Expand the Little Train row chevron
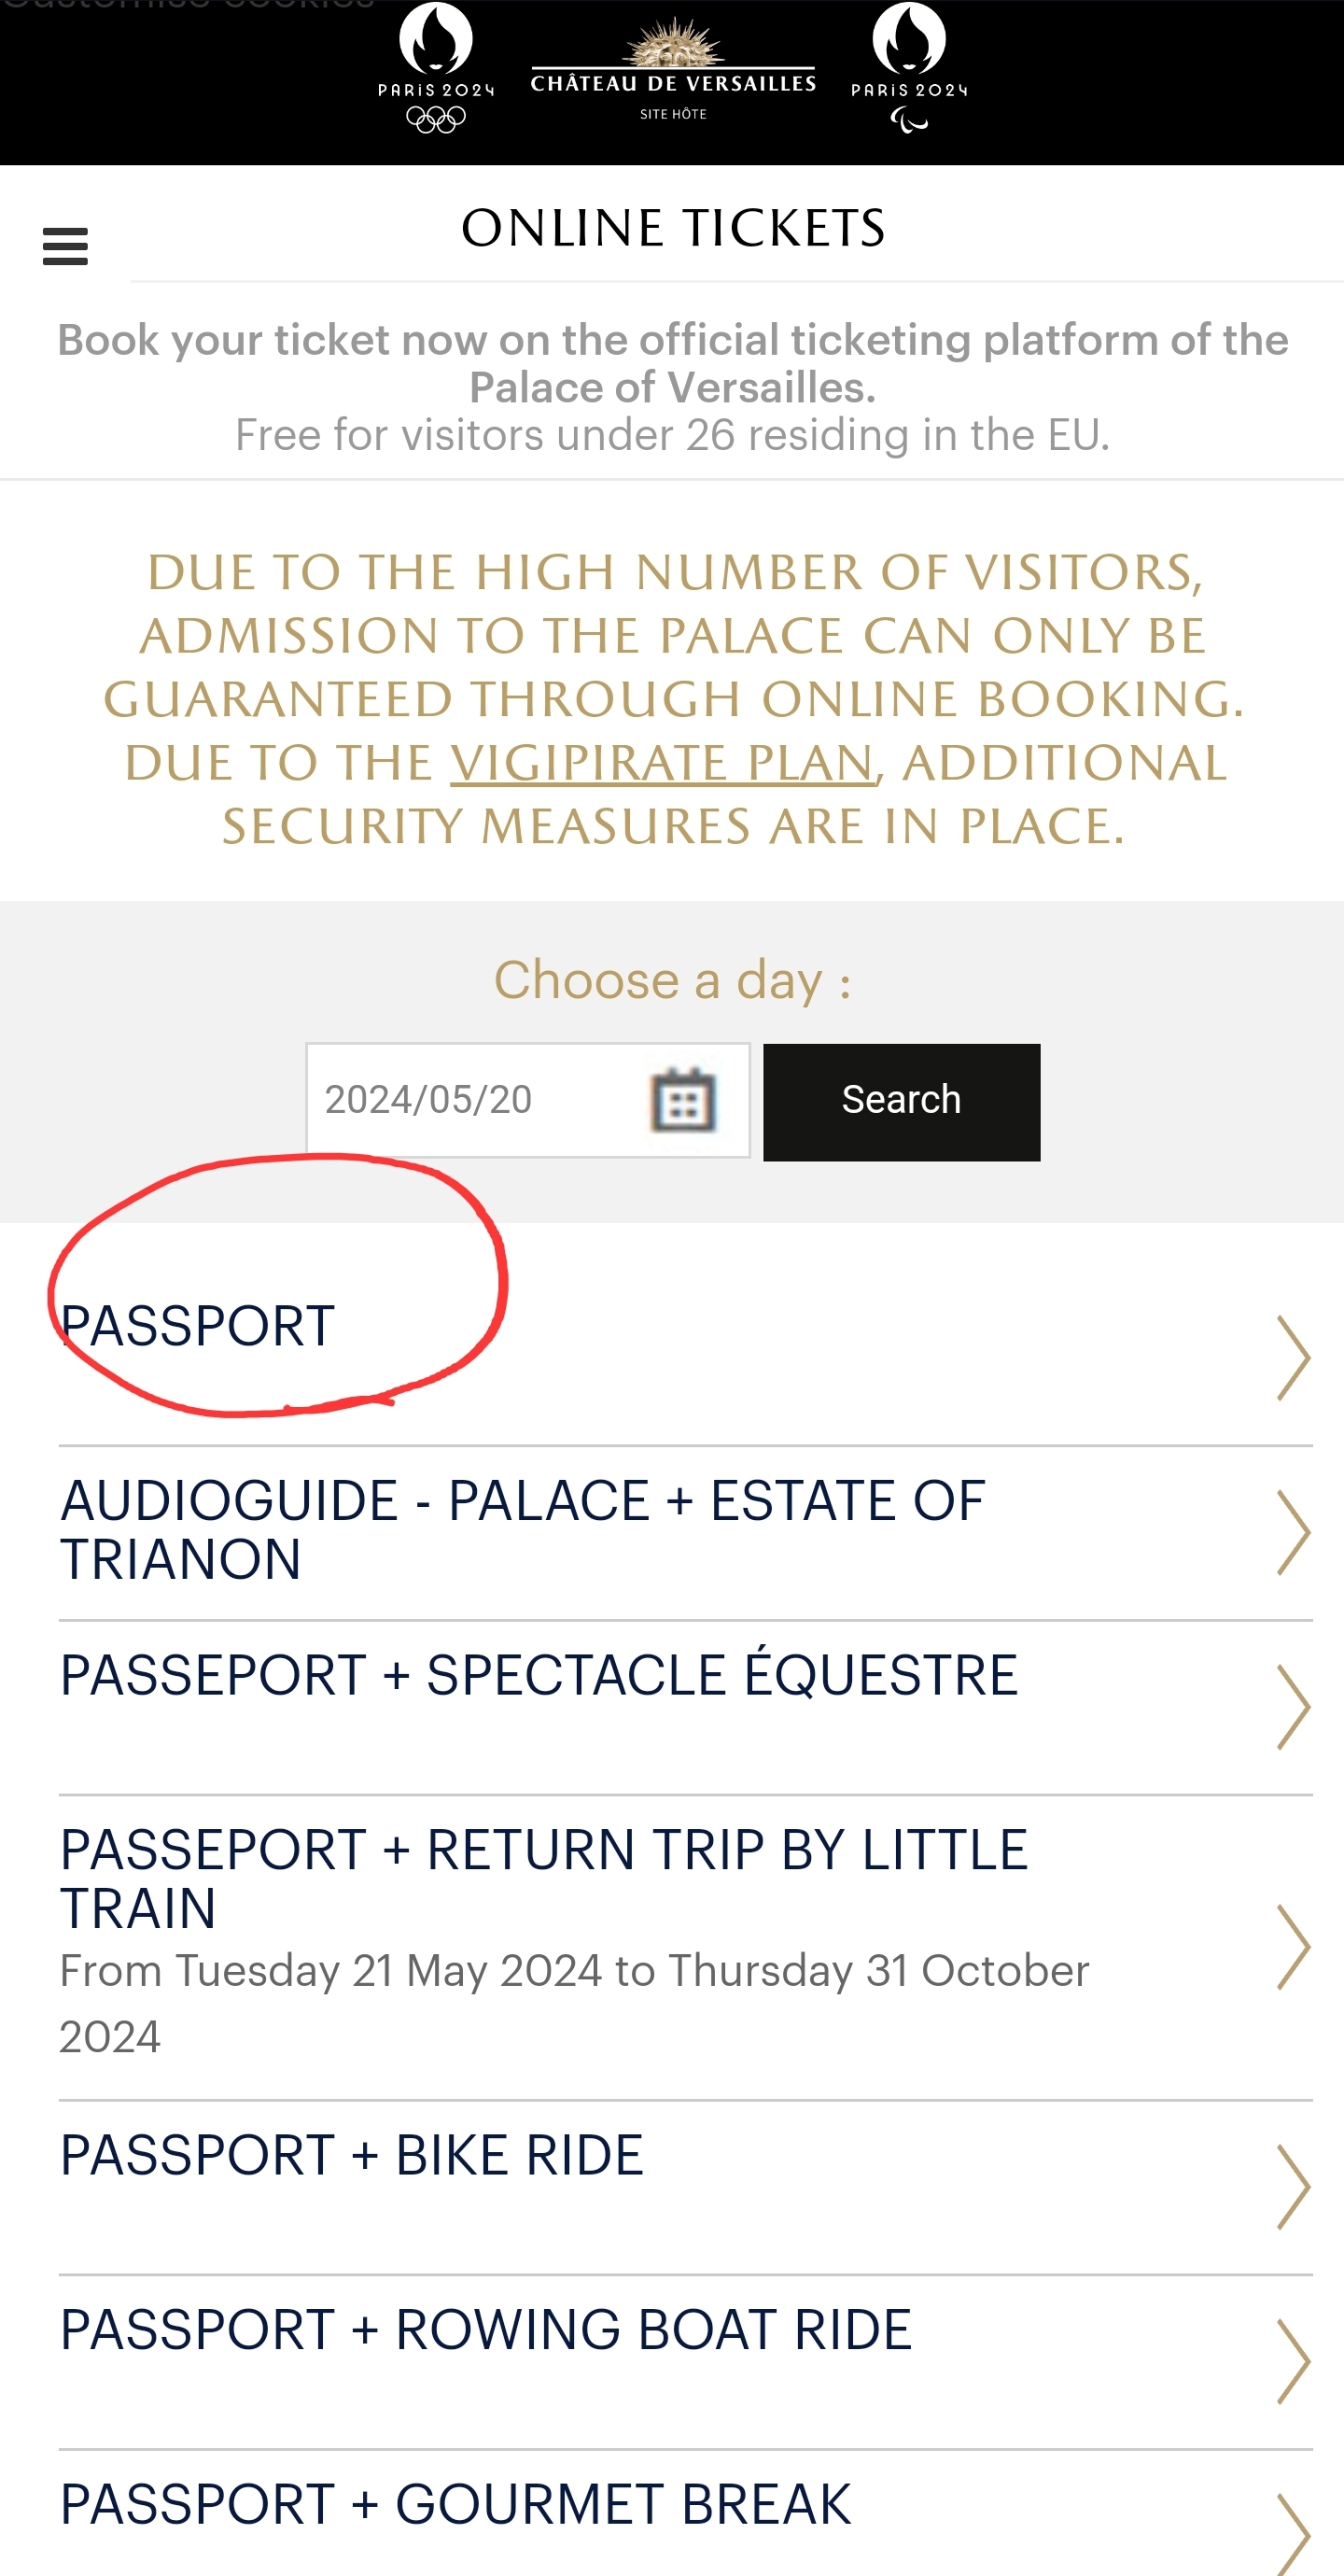 [x=1293, y=1946]
